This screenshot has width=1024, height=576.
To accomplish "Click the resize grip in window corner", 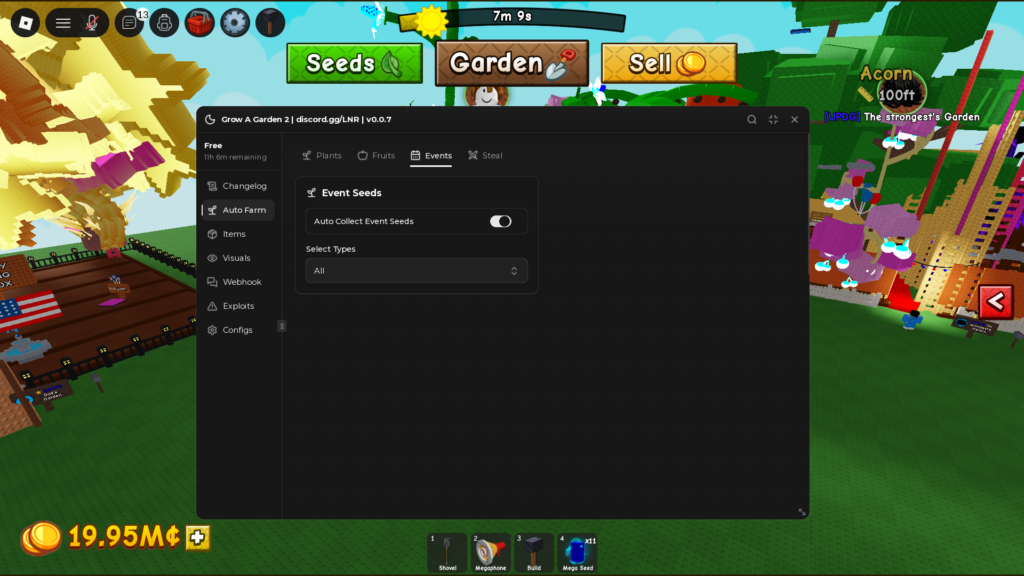I will click(x=802, y=512).
